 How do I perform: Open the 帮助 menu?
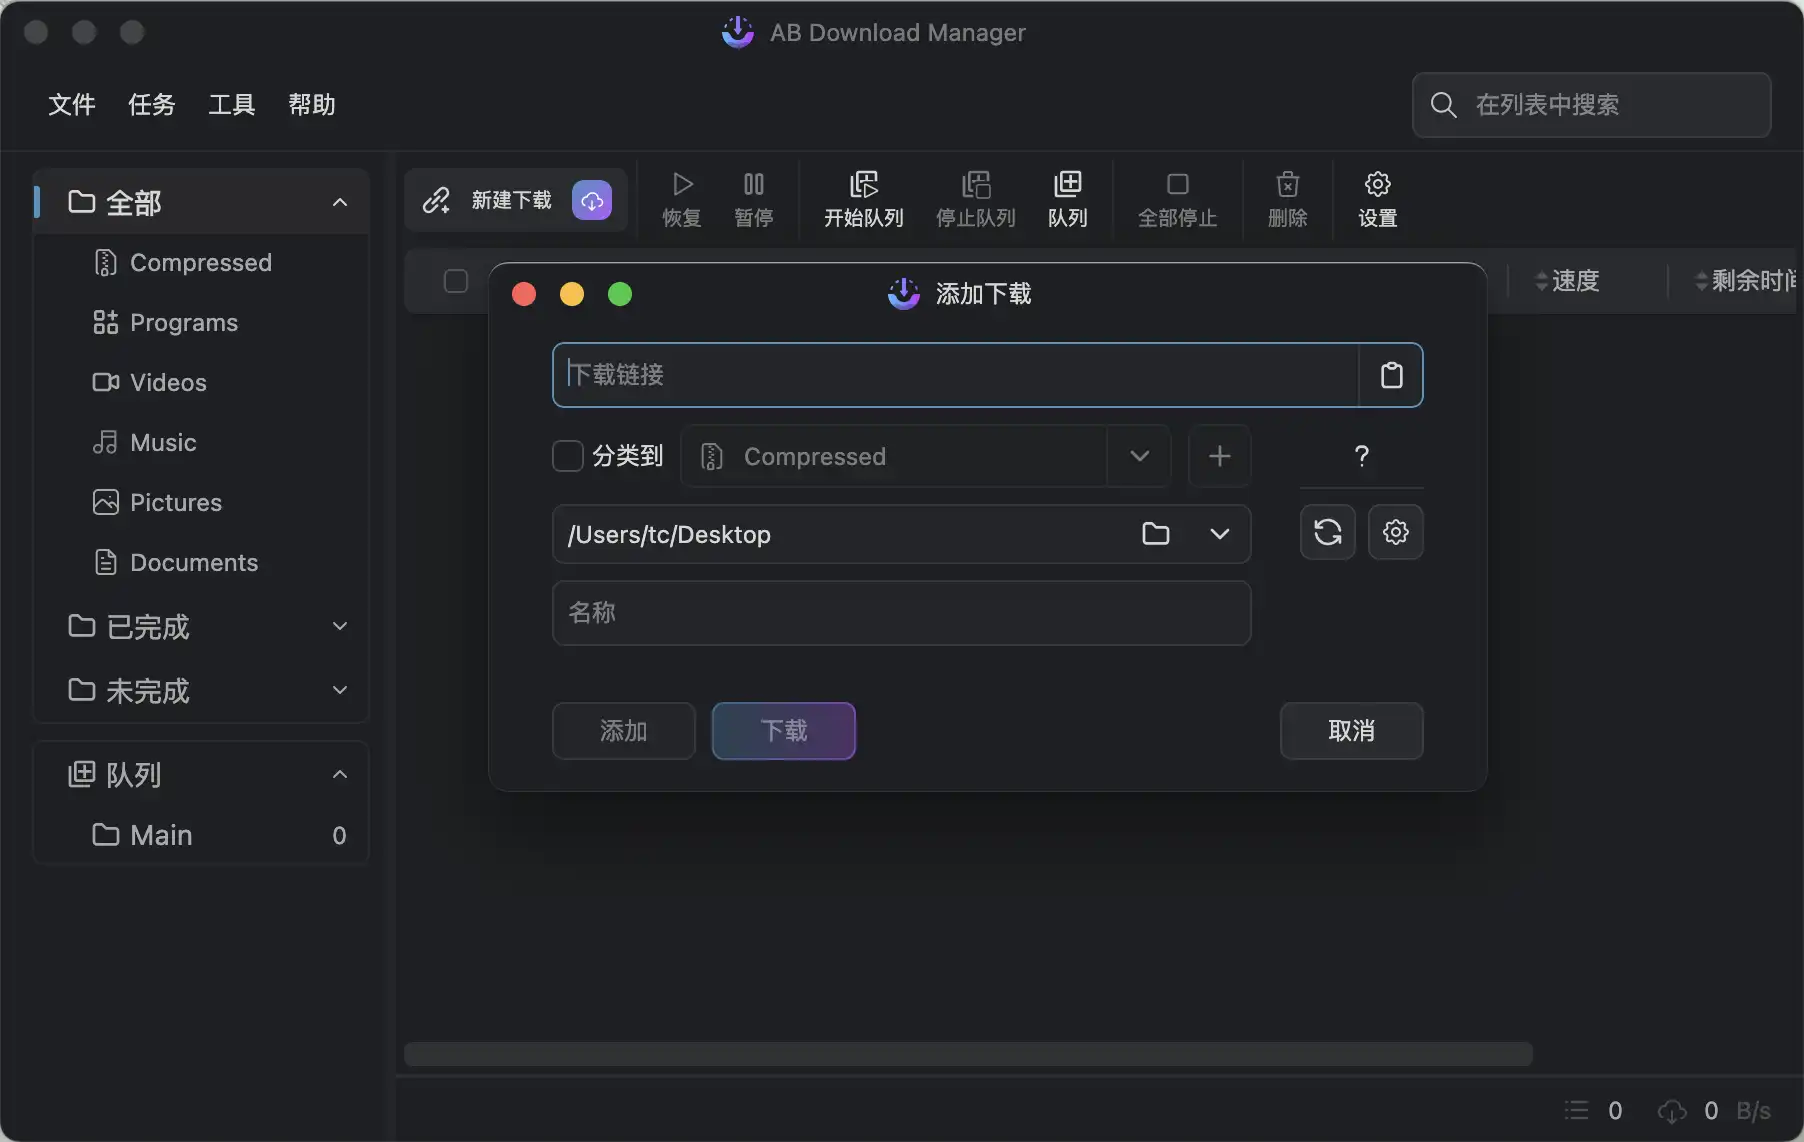click(x=312, y=105)
